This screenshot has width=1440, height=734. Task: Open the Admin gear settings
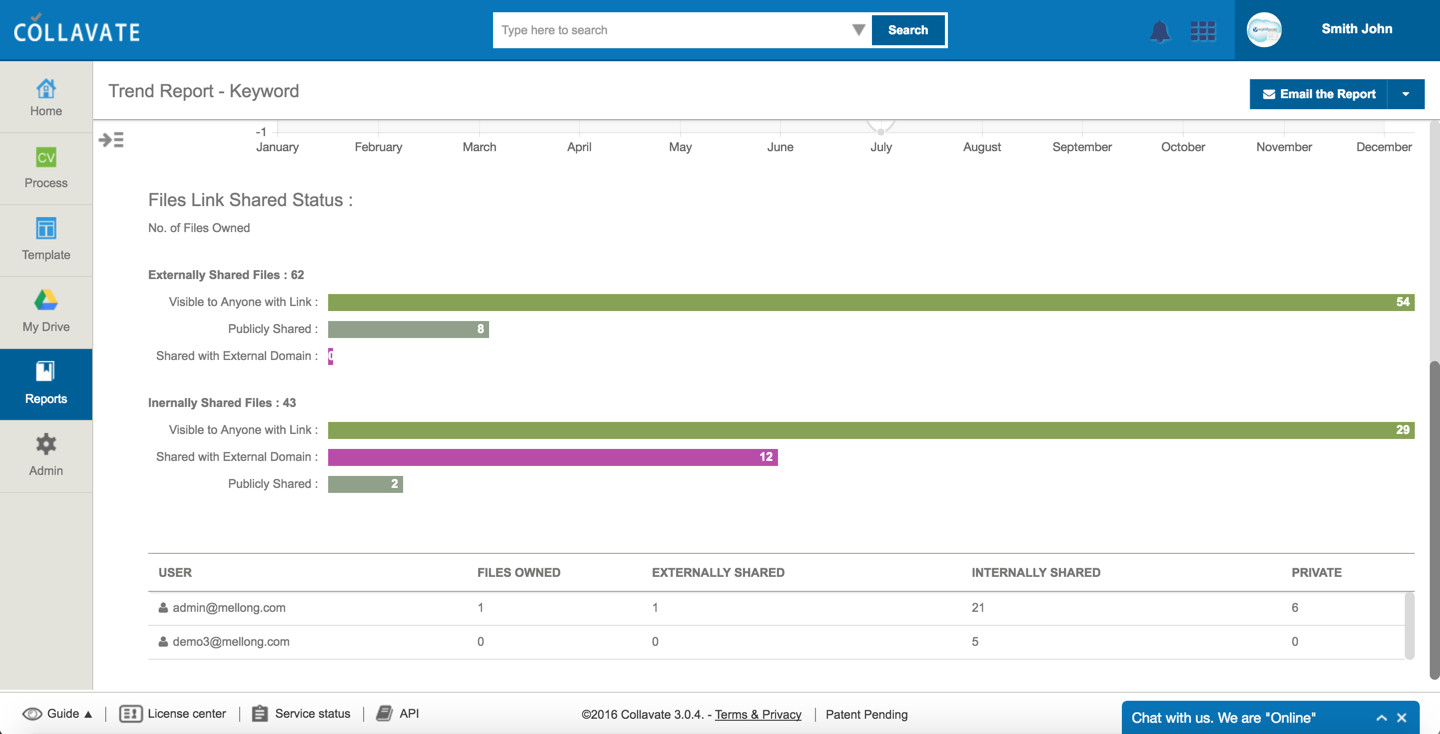click(46, 455)
